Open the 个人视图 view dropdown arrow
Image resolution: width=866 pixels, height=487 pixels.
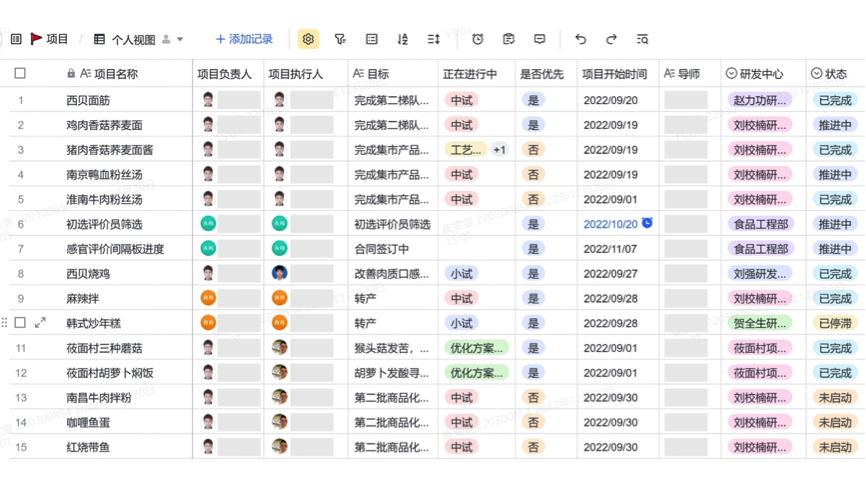(180, 40)
